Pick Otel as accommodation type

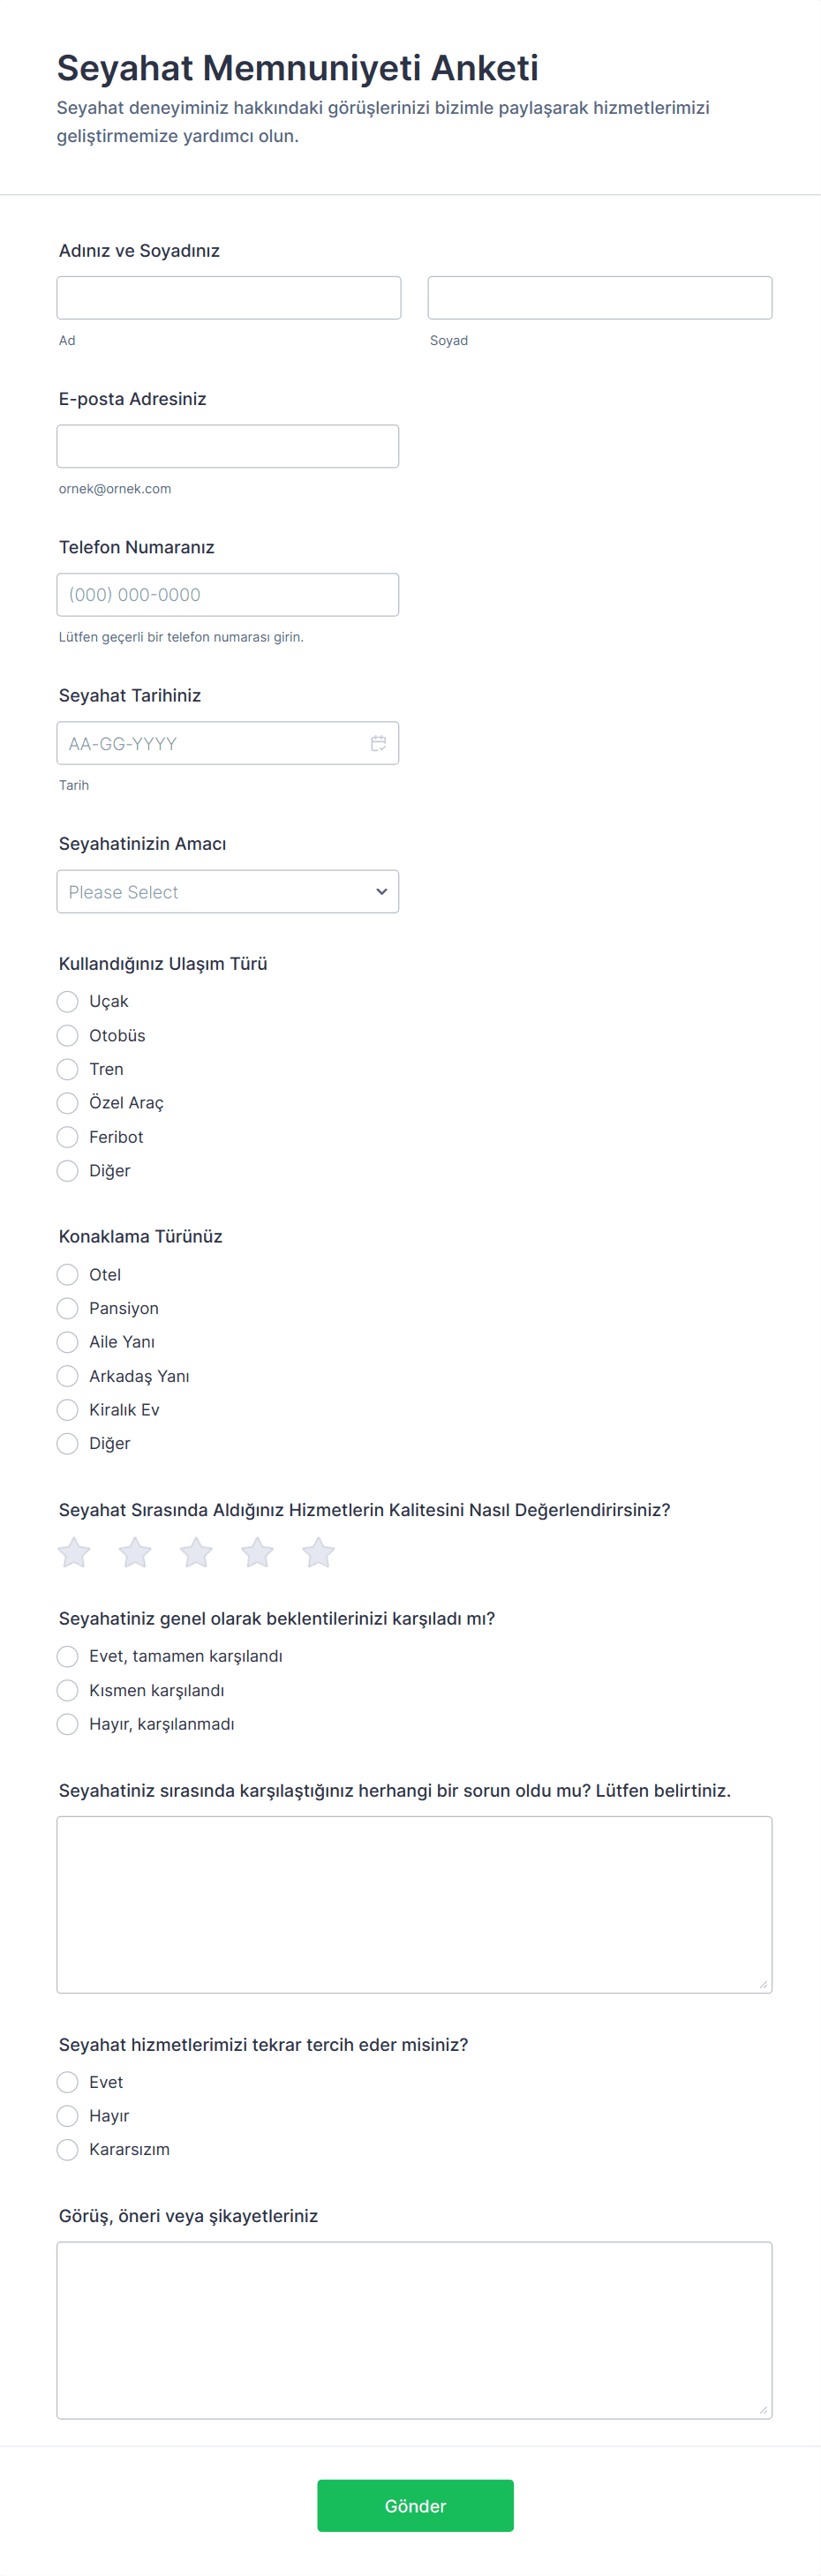pos(68,1274)
